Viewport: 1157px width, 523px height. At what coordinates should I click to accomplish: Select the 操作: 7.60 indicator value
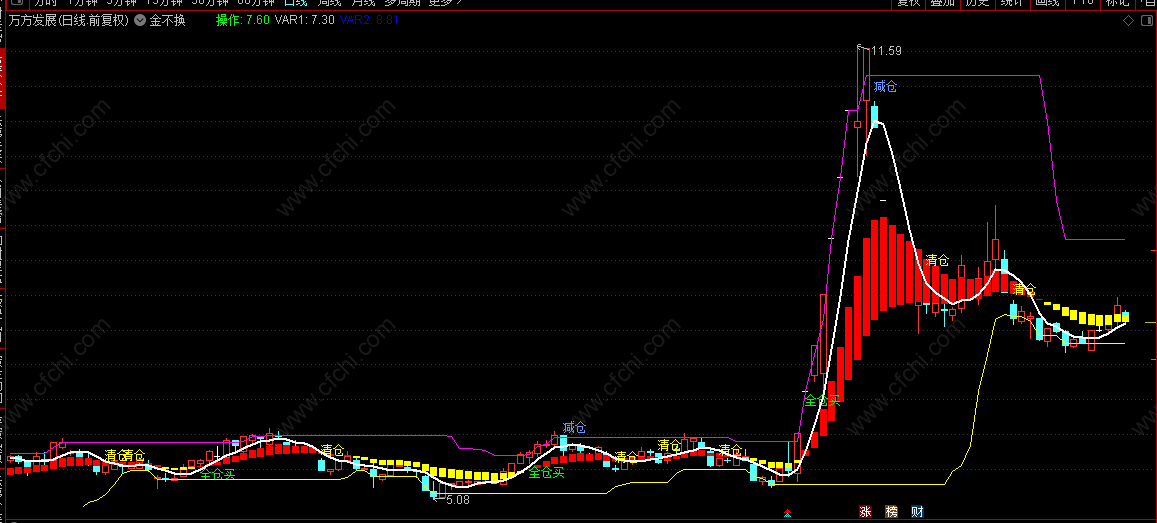pos(243,21)
